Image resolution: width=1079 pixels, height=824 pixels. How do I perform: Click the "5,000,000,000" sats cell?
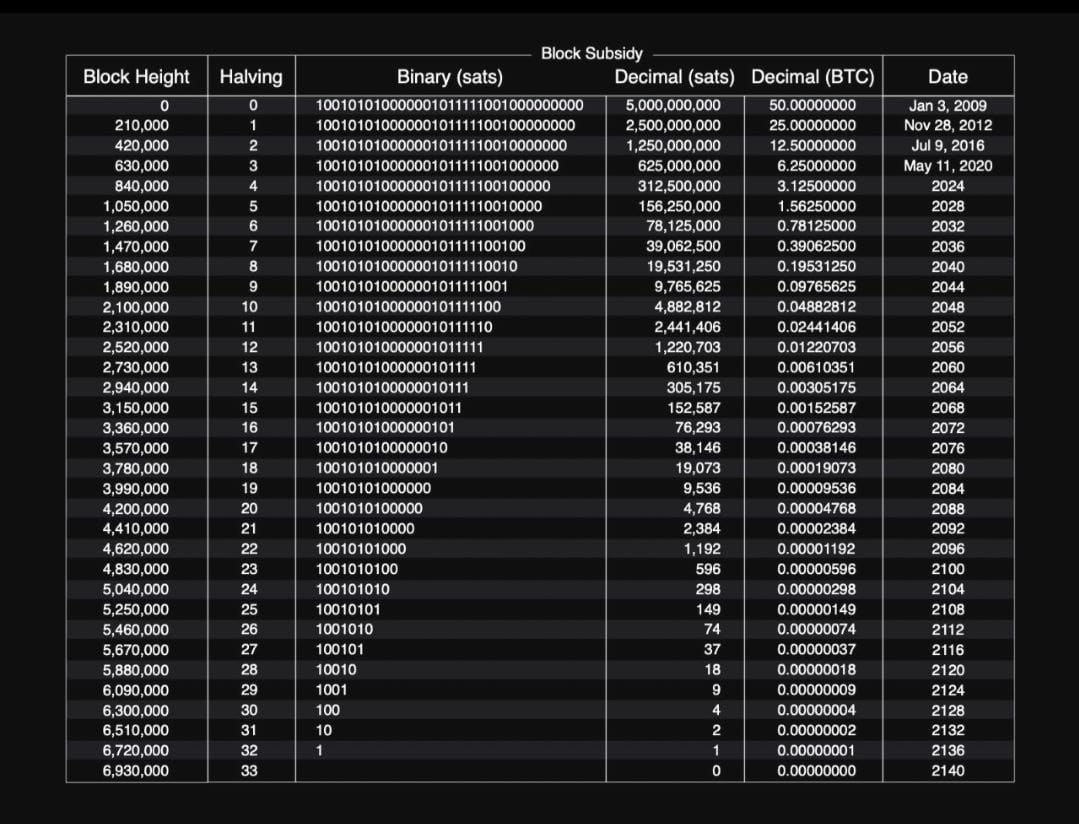coord(673,105)
